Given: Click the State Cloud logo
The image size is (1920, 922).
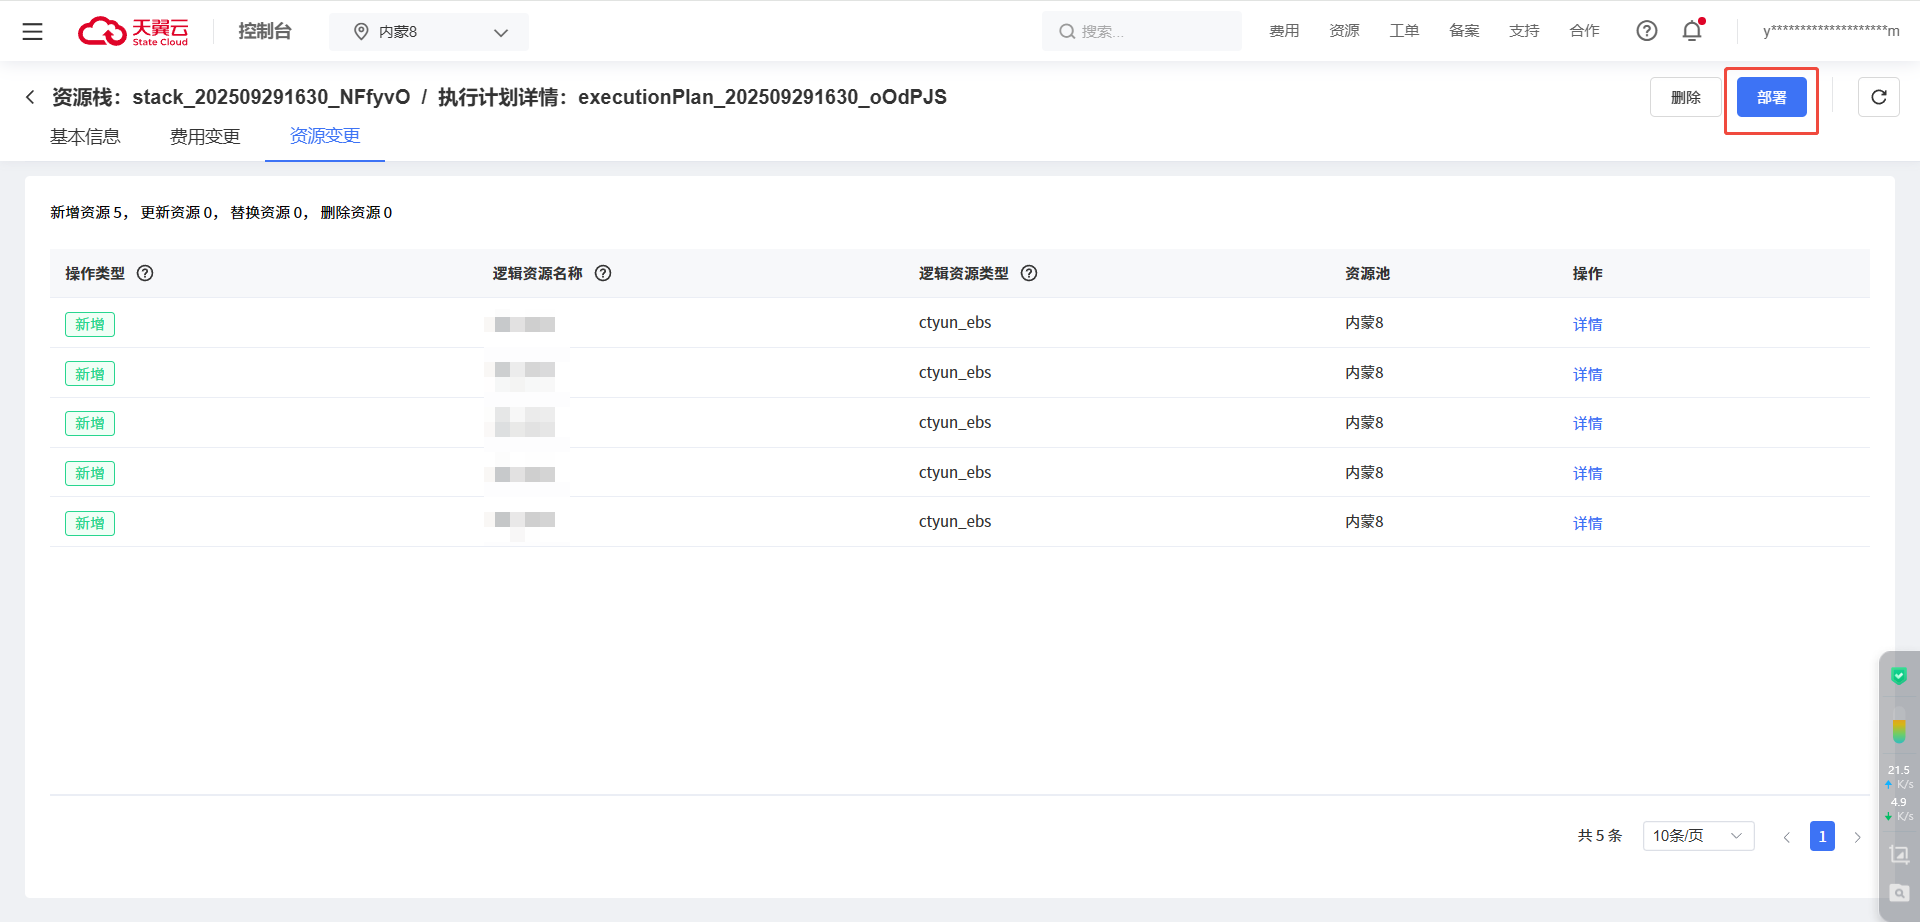Looking at the screenshot, I should coord(133,32).
